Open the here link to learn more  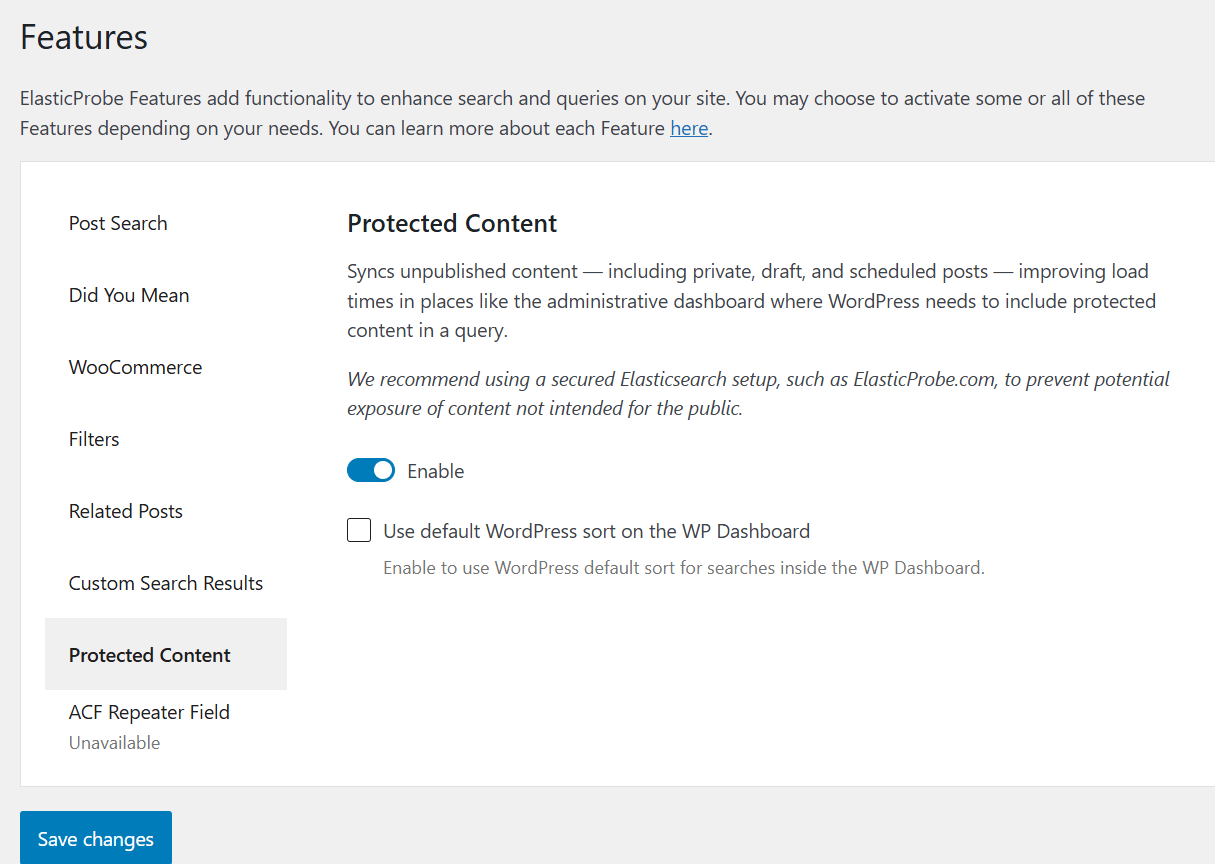point(689,128)
